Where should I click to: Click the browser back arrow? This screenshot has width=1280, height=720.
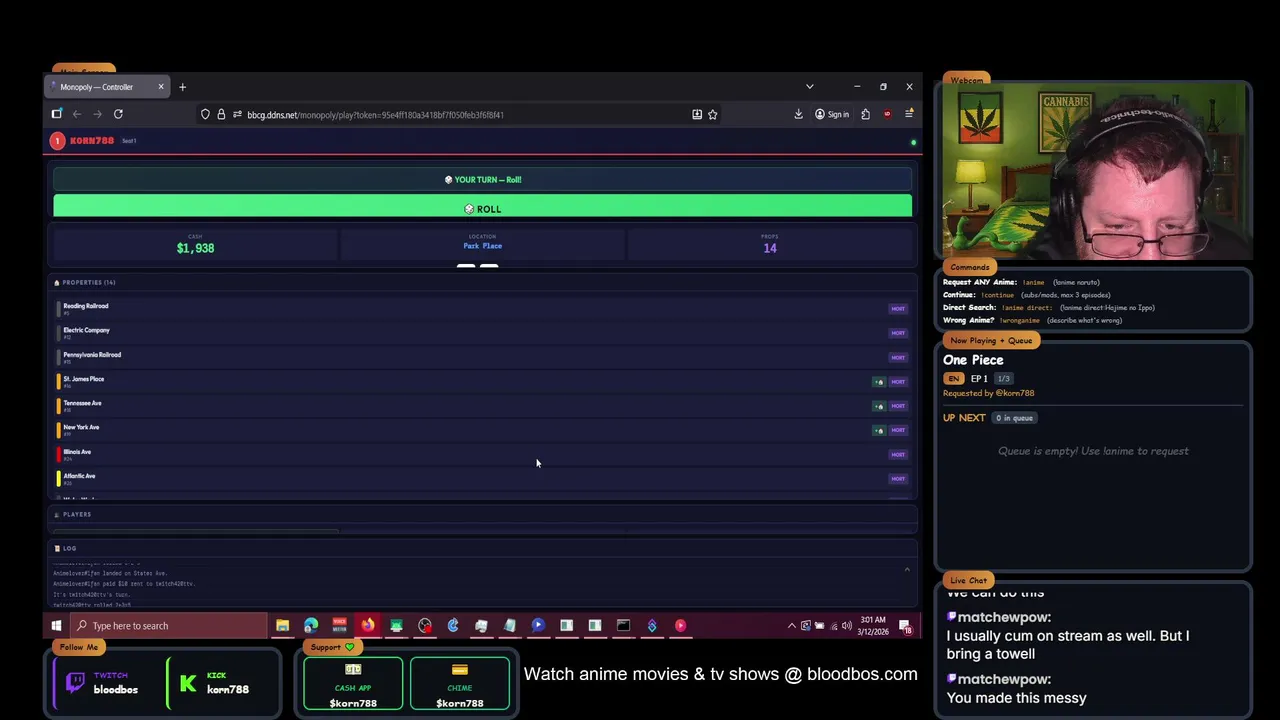[76, 114]
